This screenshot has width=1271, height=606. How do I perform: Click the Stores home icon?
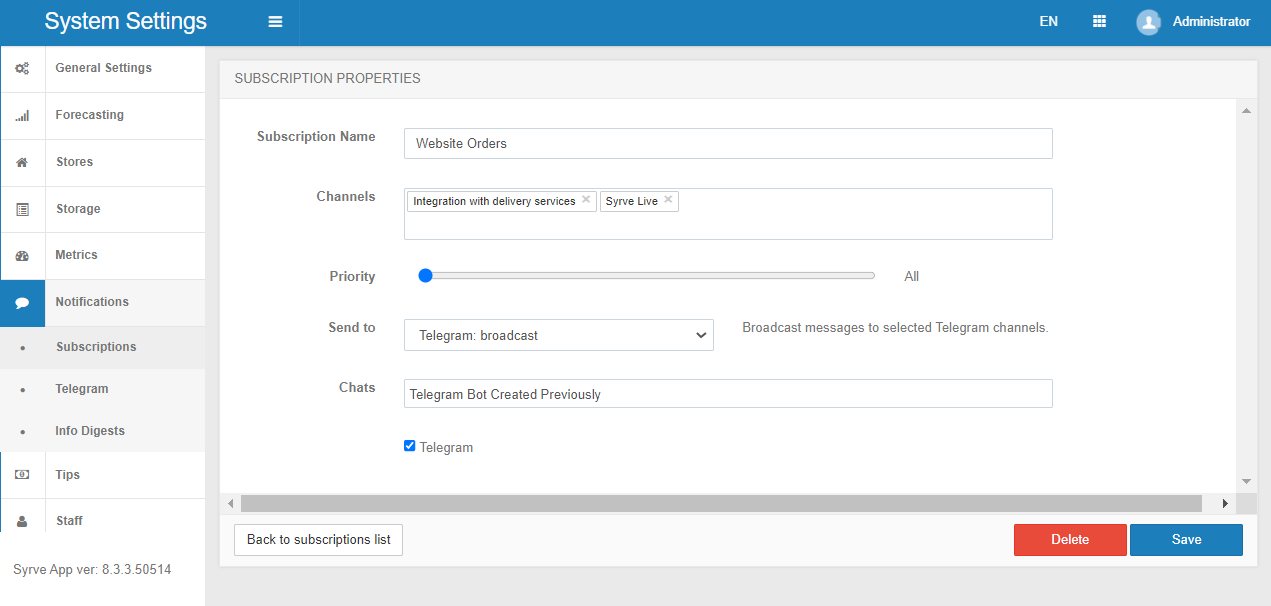22,162
